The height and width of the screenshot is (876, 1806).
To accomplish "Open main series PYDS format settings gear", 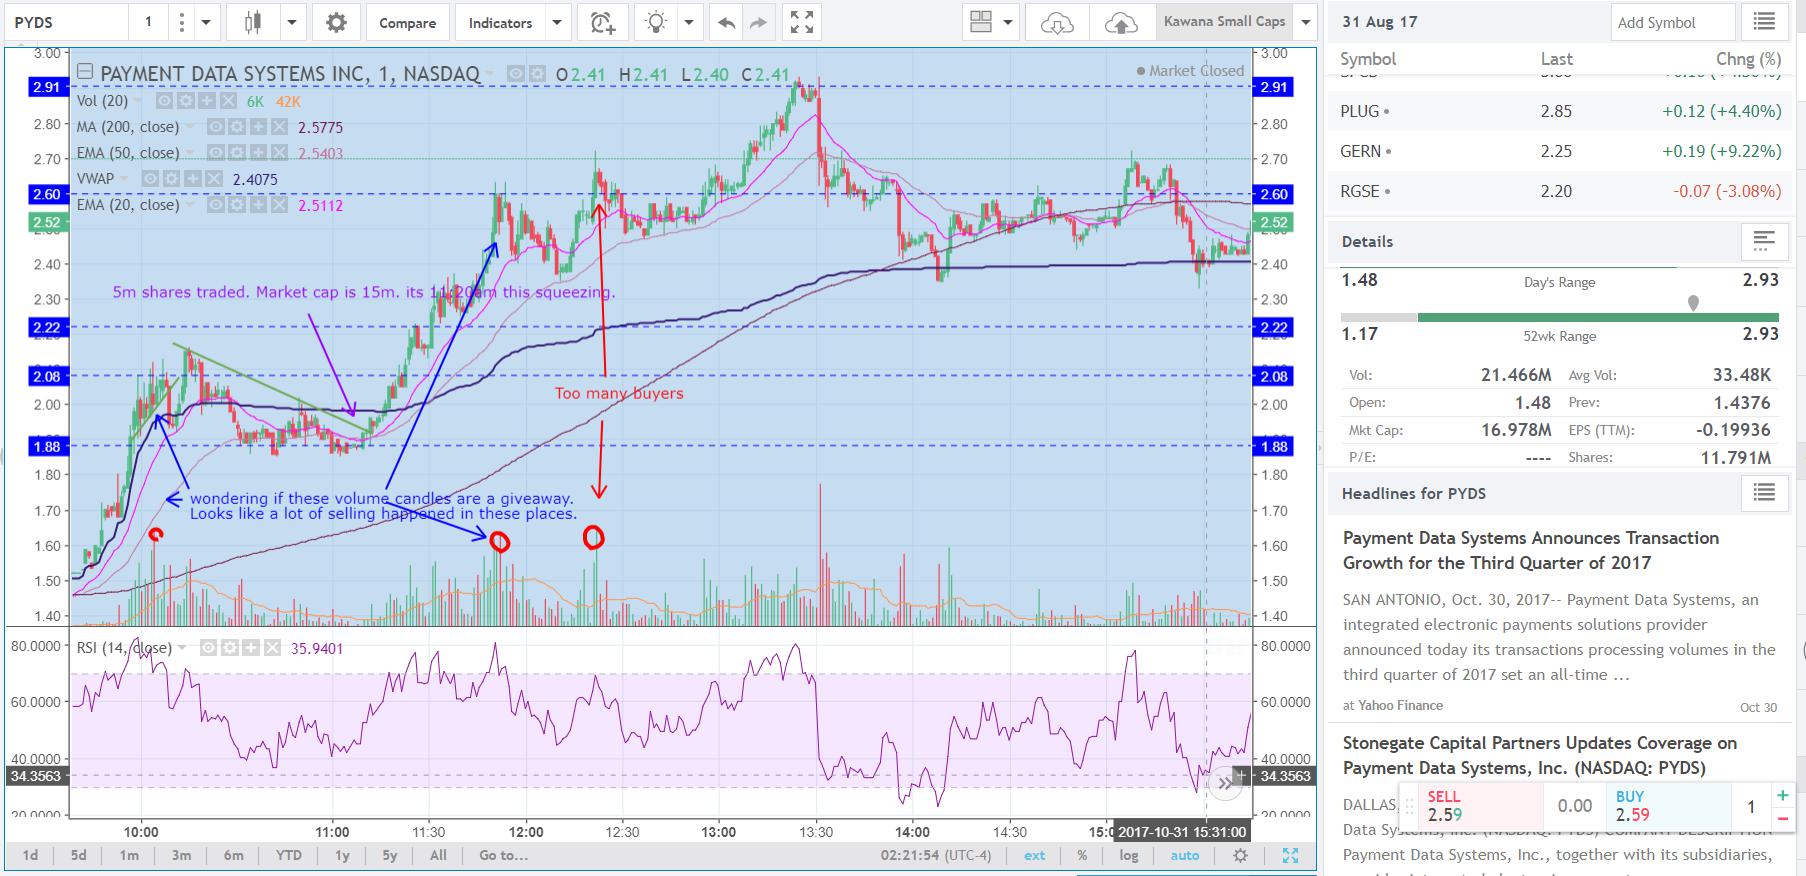I will [x=537, y=73].
